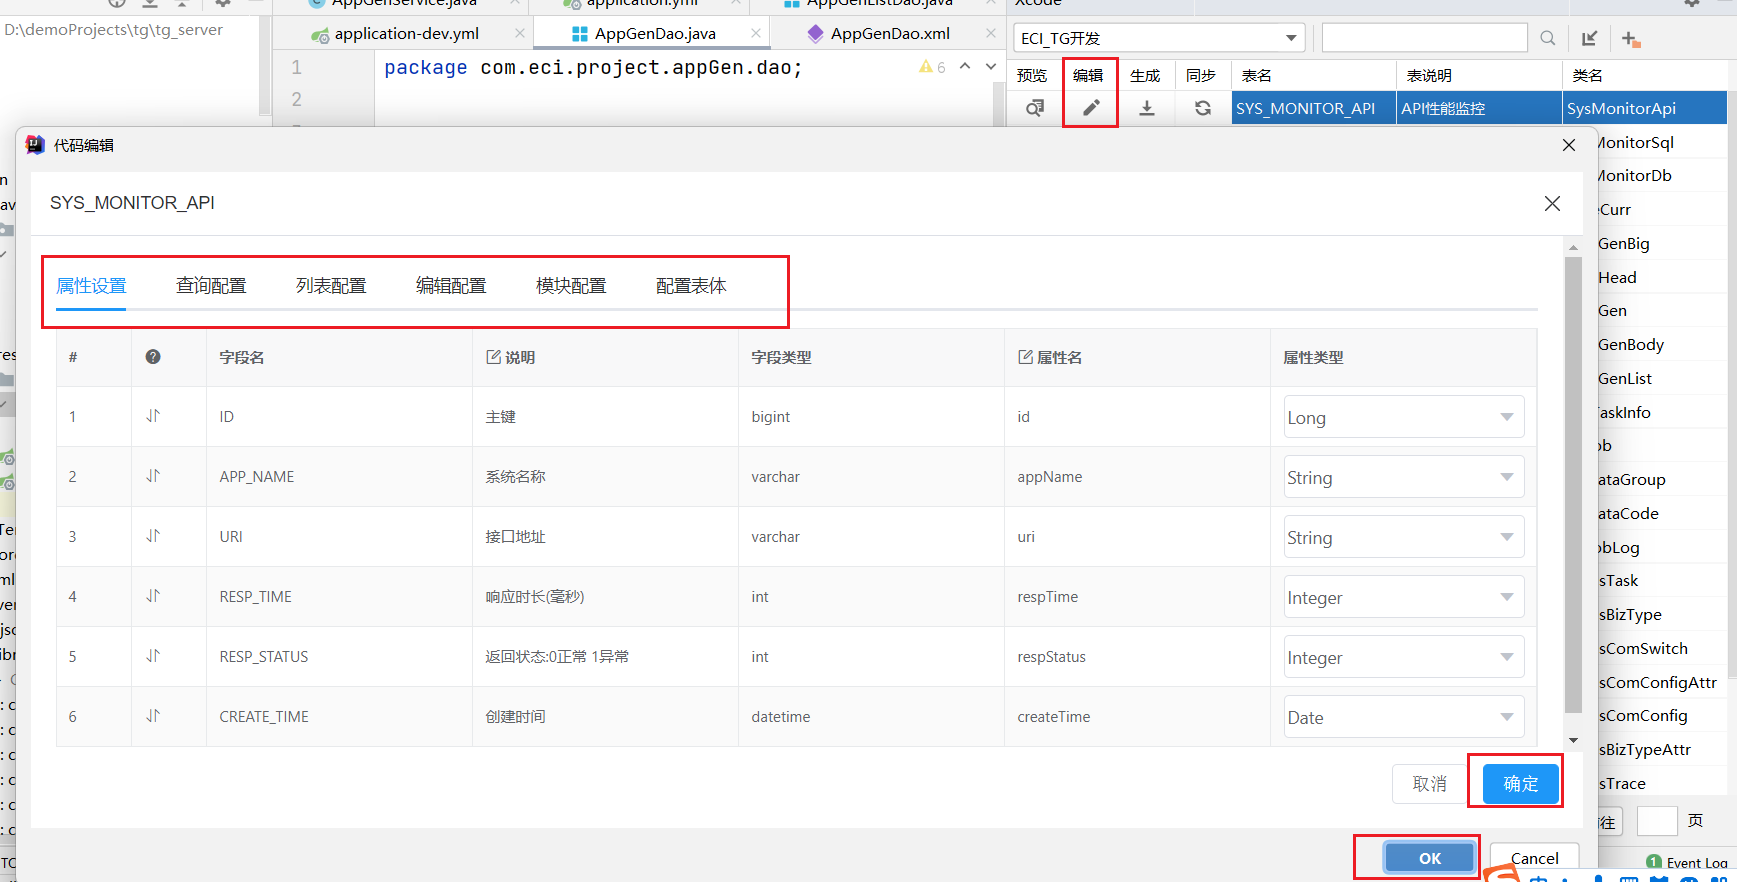Click the edit icon next to 属性名 header
Image resolution: width=1737 pixels, height=882 pixels.
point(1025,357)
